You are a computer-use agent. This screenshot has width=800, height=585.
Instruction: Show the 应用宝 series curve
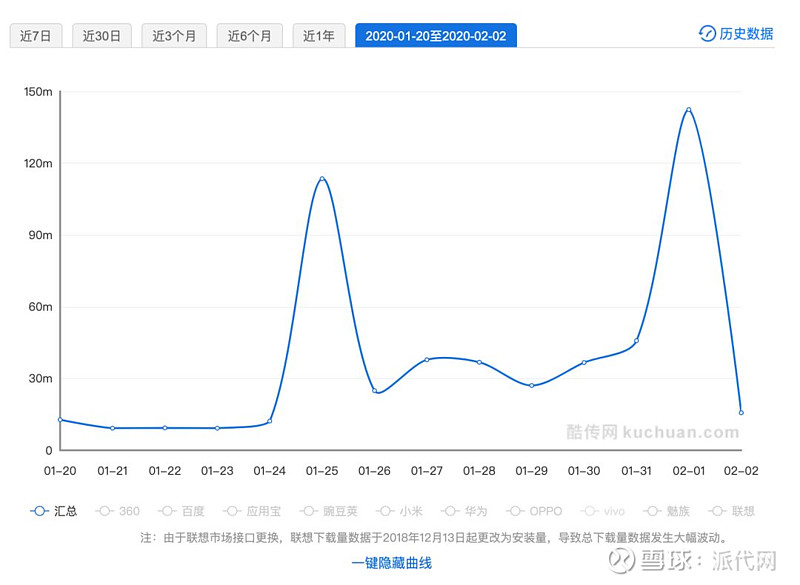pyautogui.click(x=252, y=511)
